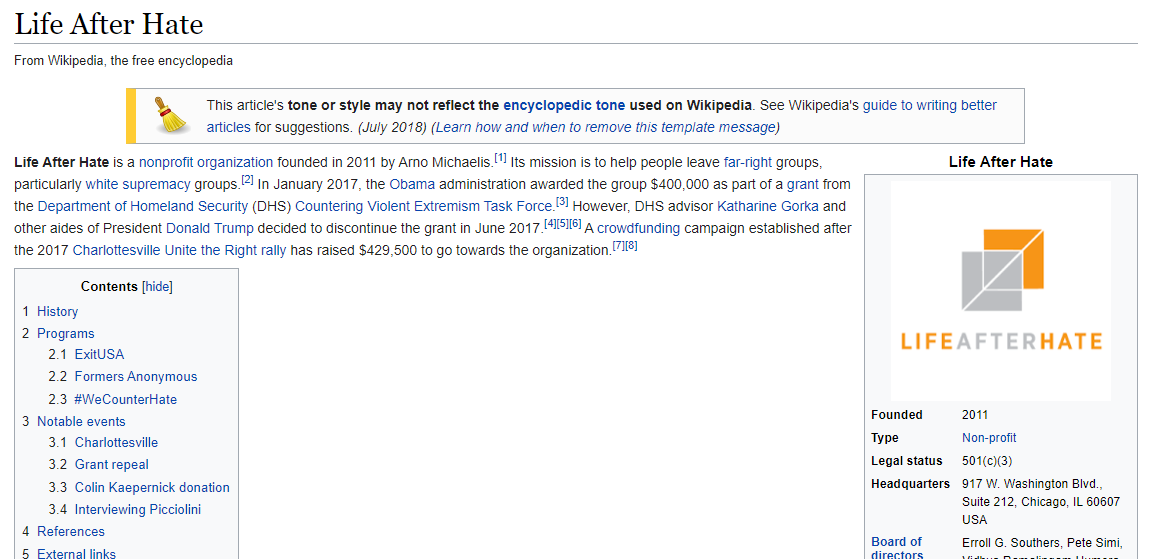
Task: Open the nonprofit organization link
Action: [206, 161]
